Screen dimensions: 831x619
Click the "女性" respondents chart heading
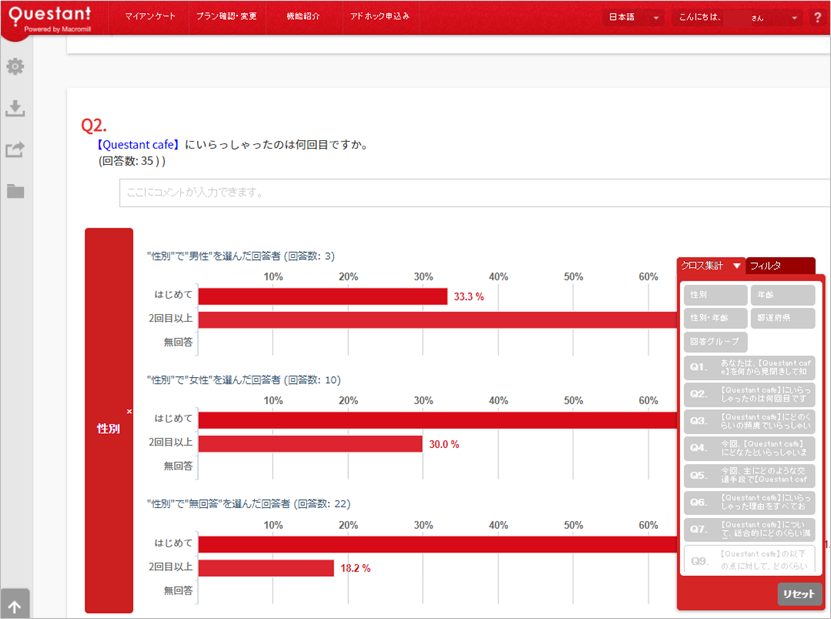pos(244,380)
